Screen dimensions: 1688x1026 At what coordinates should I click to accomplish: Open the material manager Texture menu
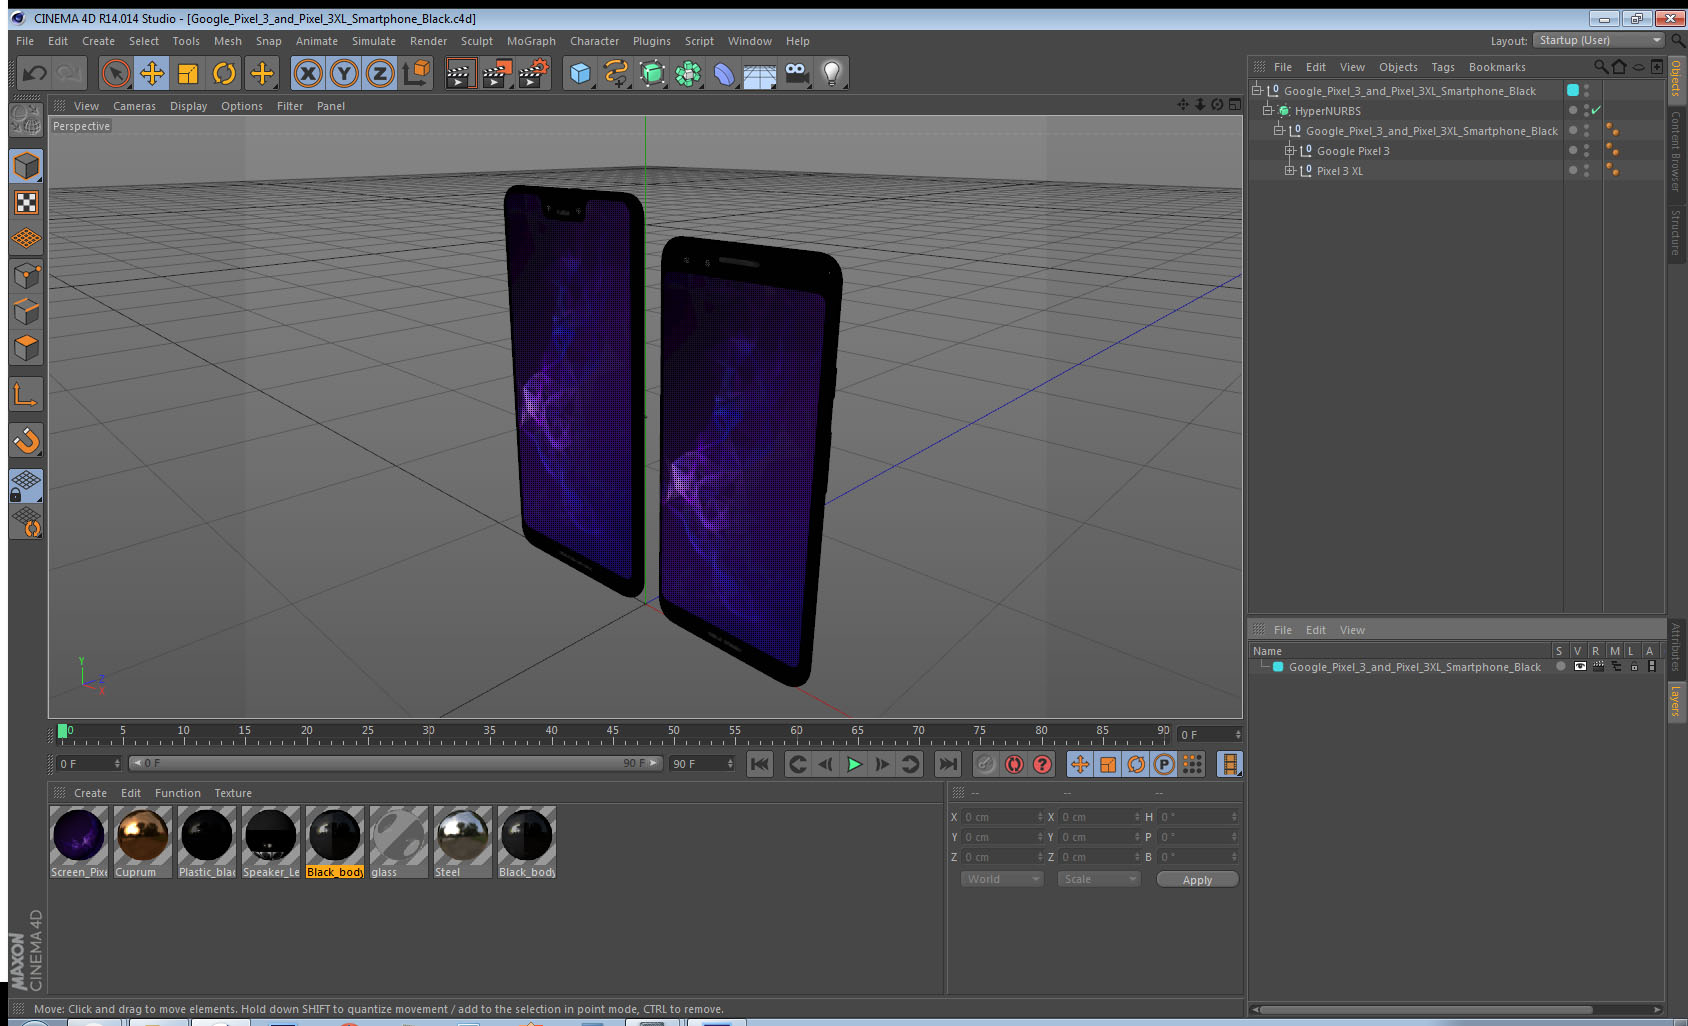click(x=233, y=793)
